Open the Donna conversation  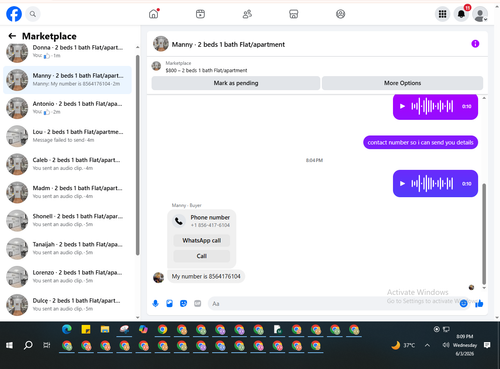click(67, 52)
